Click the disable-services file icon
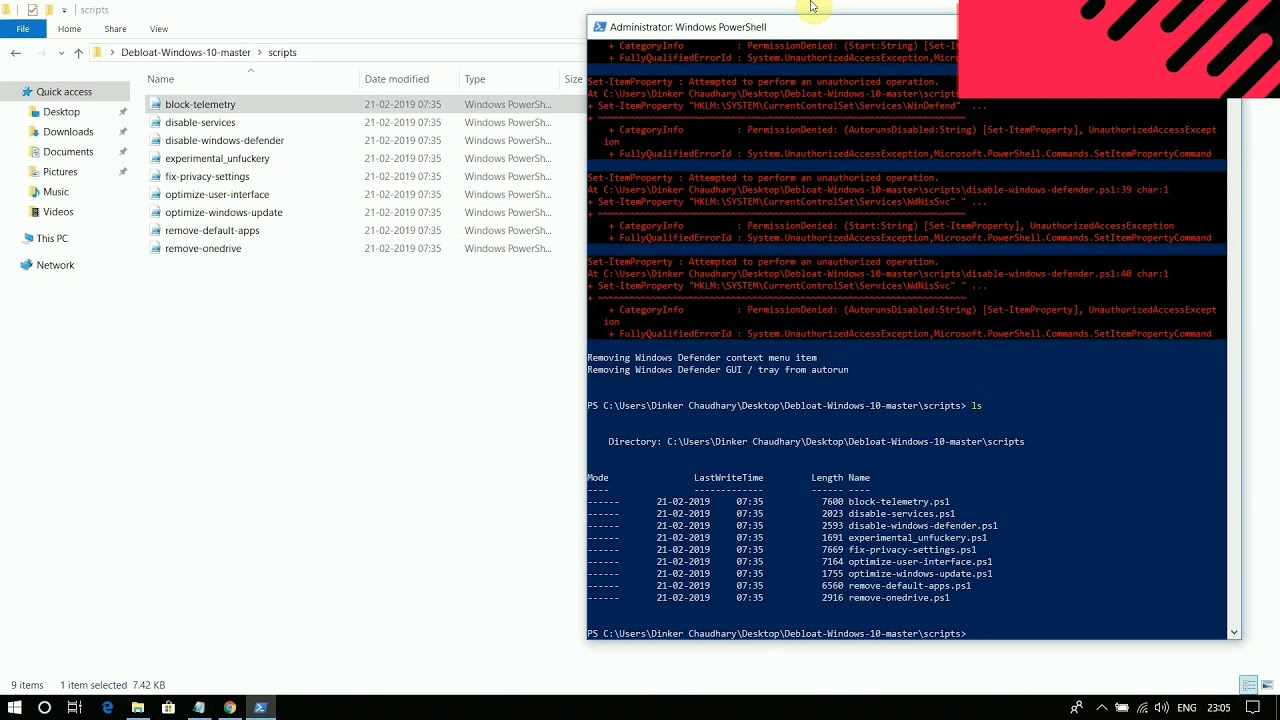The width and height of the screenshot is (1280, 720). (155, 122)
